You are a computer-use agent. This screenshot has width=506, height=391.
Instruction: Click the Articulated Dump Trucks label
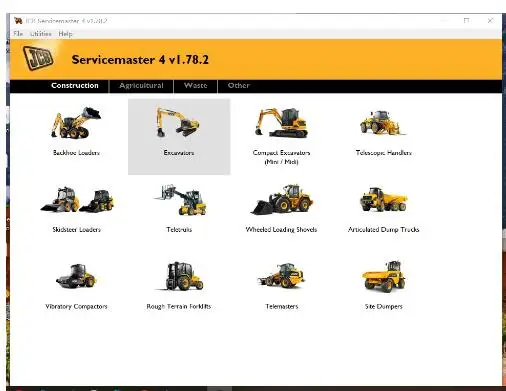point(384,230)
